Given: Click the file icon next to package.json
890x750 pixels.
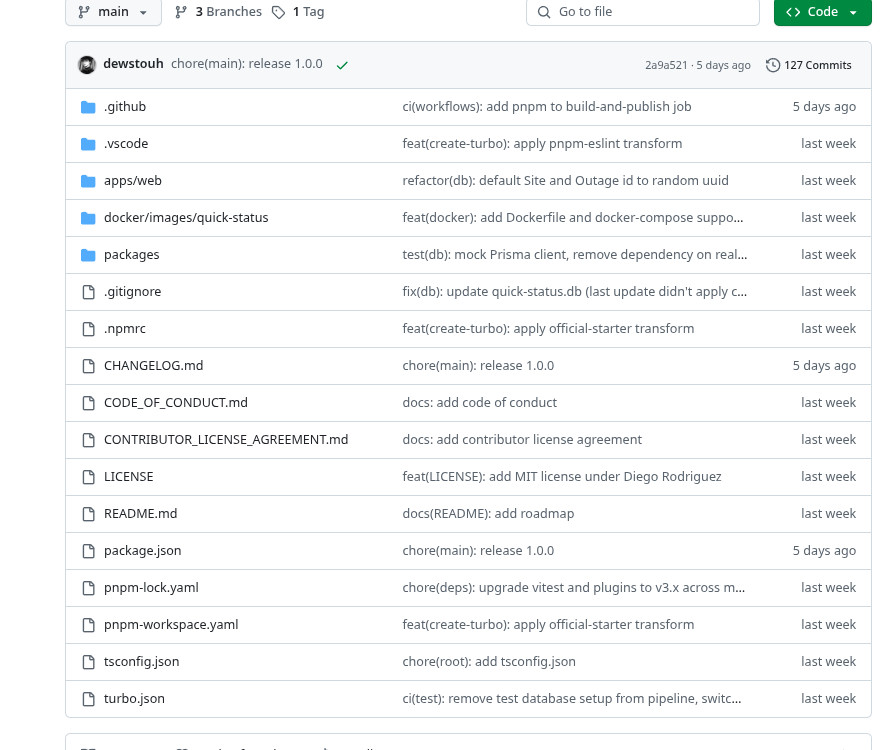Looking at the screenshot, I should [89, 551].
